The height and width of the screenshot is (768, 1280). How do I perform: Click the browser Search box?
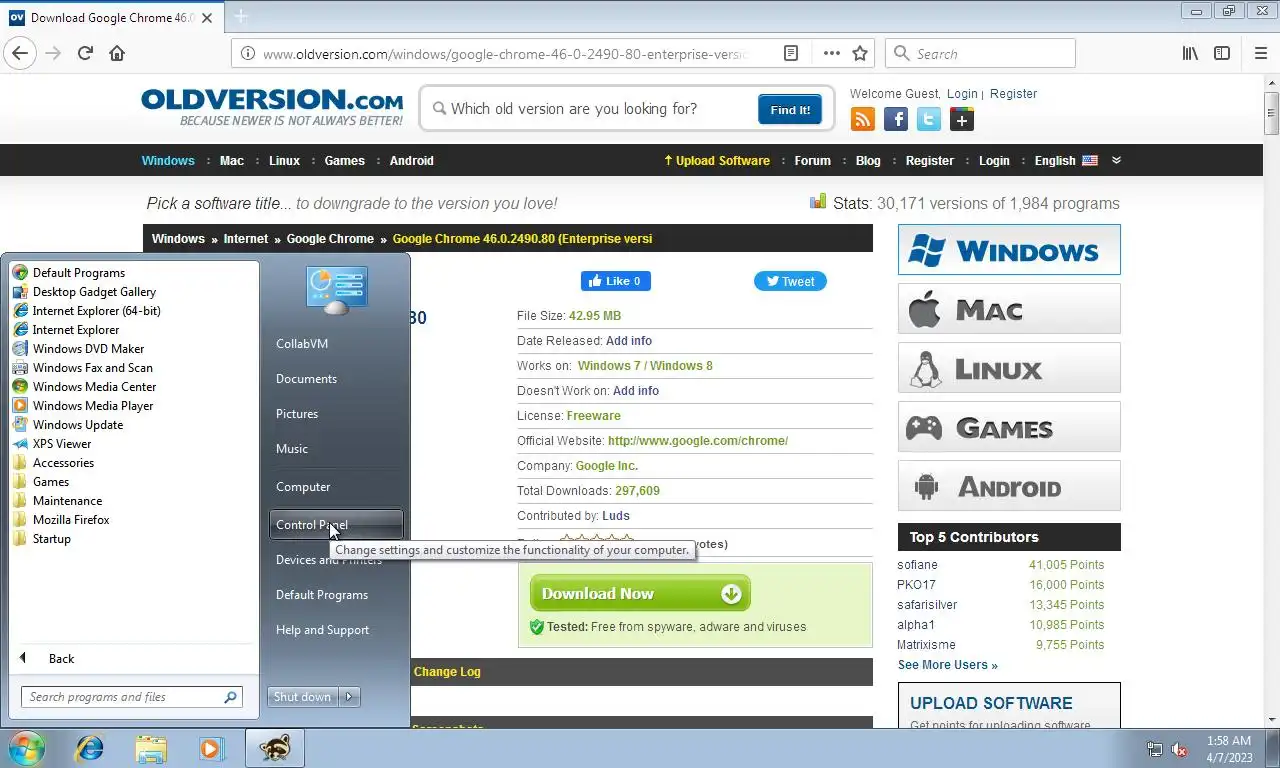tap(980, 54)
